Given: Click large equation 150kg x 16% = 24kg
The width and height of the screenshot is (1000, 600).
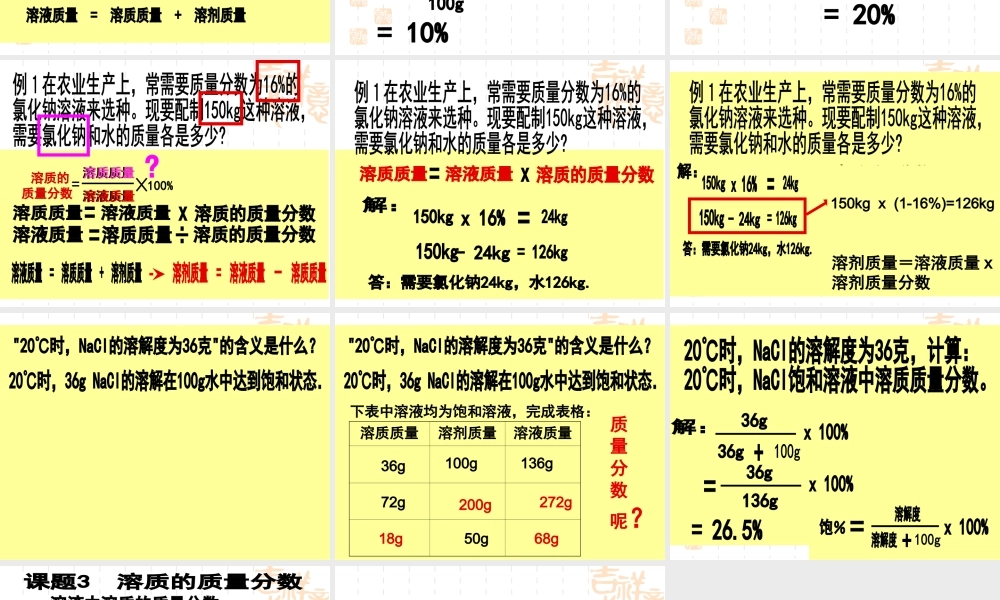Looking at the screenshot, I should pyautogui.click(x=490, y=218).
